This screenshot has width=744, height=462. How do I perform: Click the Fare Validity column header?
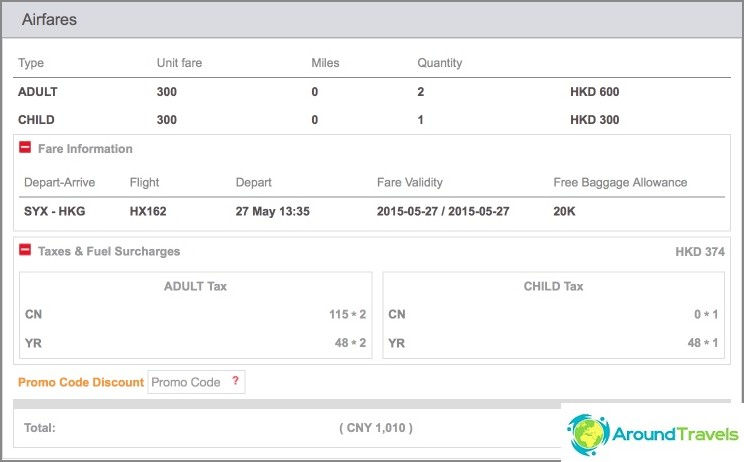coord(409,183)
